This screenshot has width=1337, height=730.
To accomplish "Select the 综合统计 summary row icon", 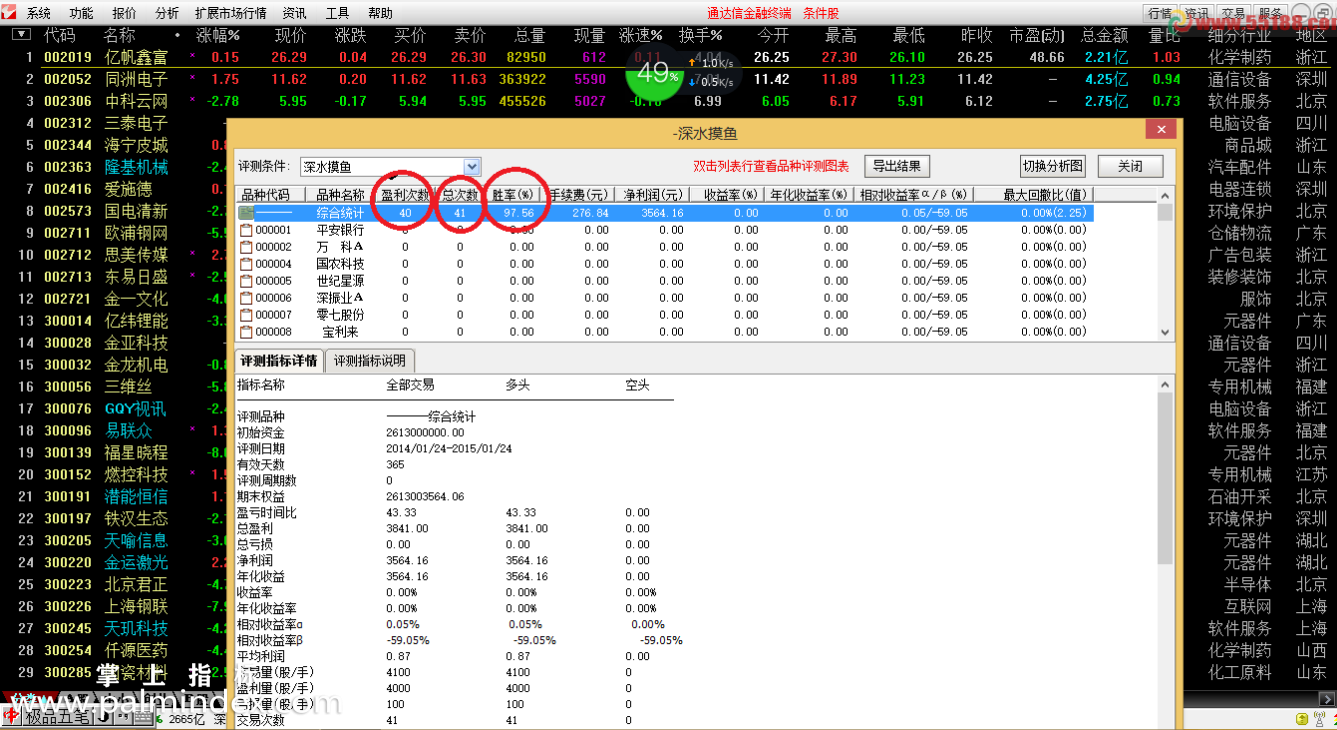I will (x=246, y=213).
